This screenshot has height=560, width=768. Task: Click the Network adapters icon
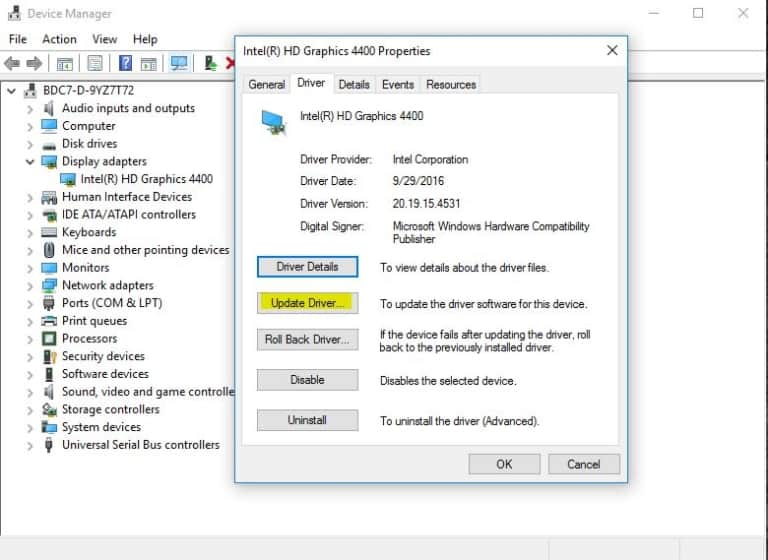(49, 286)
